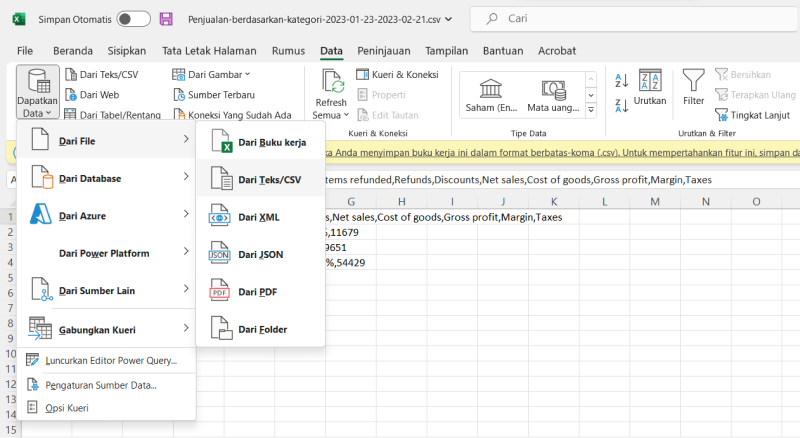Open the Dari Gambar dropdown
800x438 pixels.
[211, 75]
